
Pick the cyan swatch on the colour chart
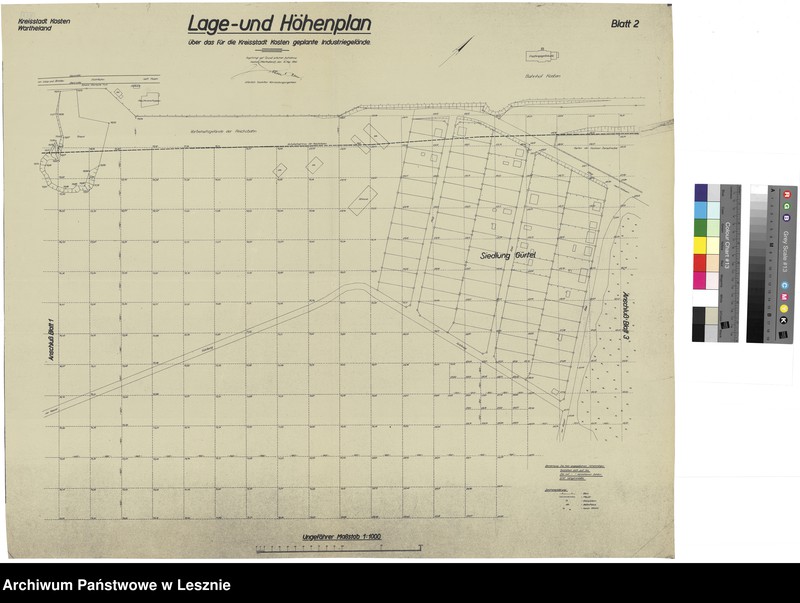click(700, 209)
